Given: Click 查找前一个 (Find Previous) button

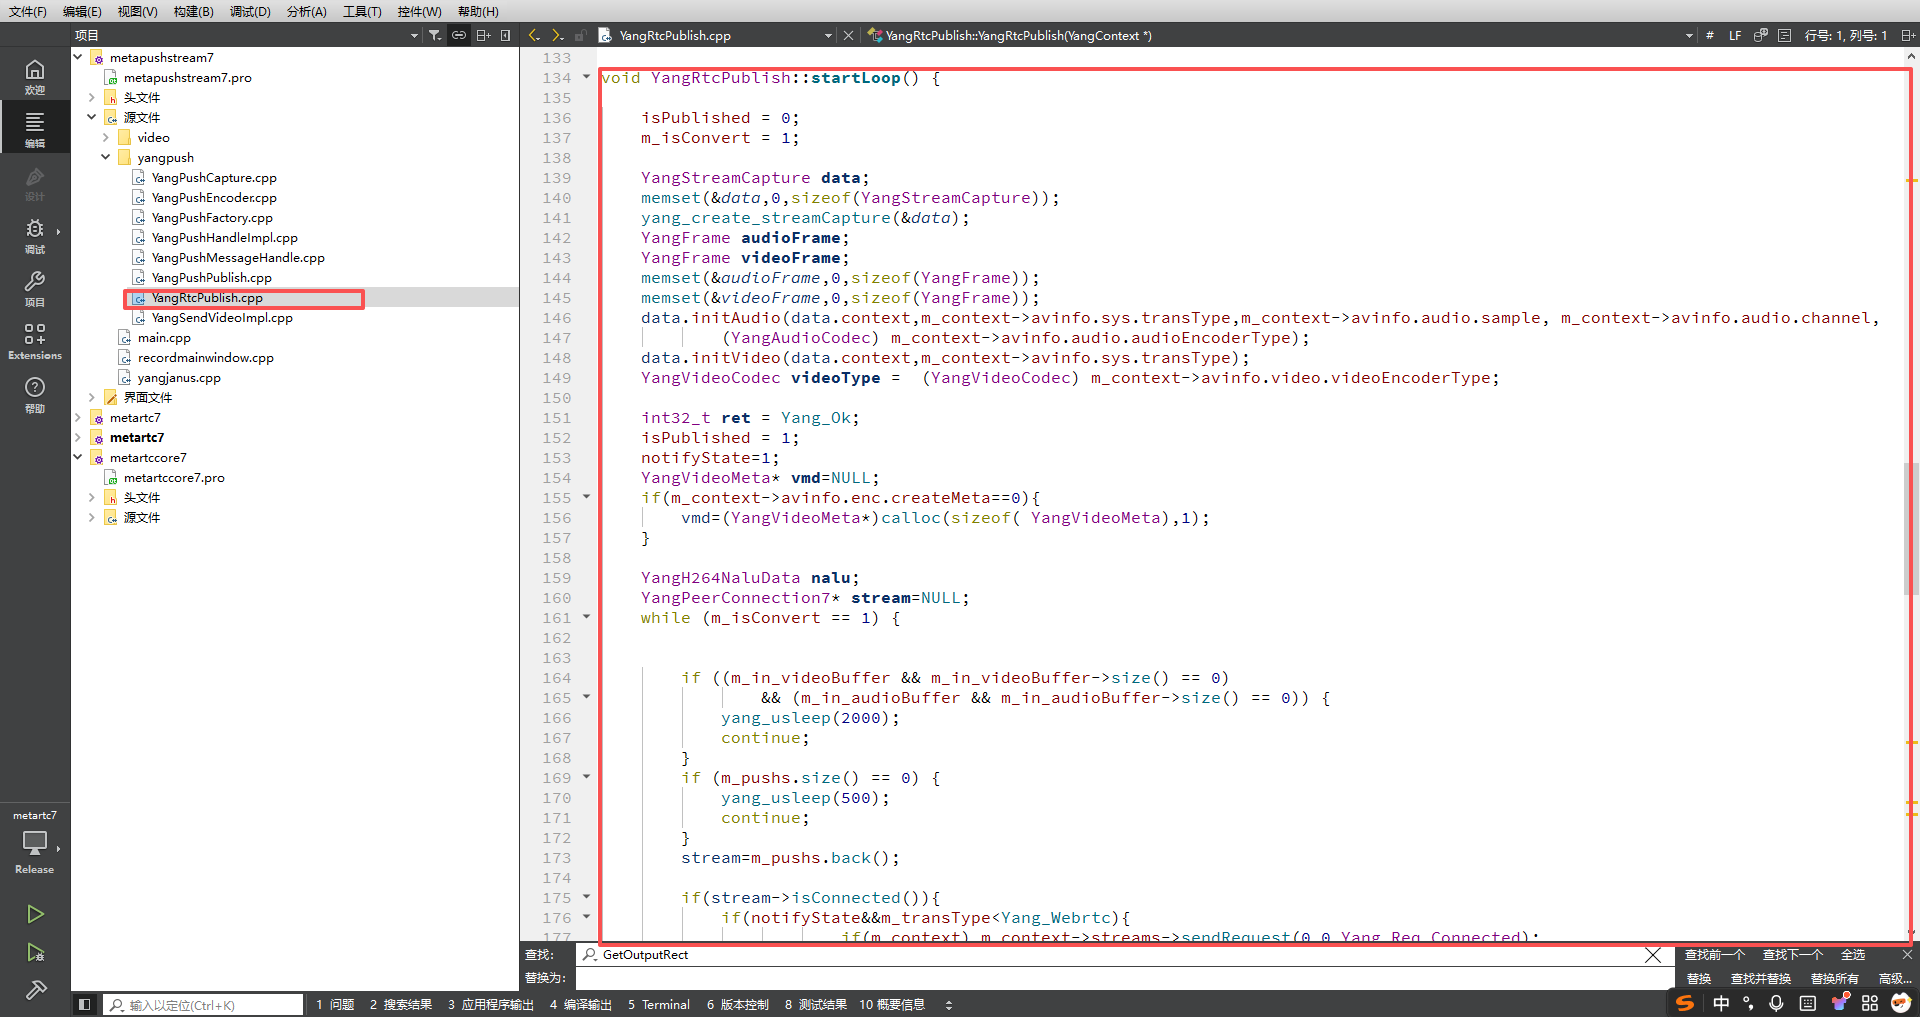Looking at the screenshot, I should (1714, 955).
